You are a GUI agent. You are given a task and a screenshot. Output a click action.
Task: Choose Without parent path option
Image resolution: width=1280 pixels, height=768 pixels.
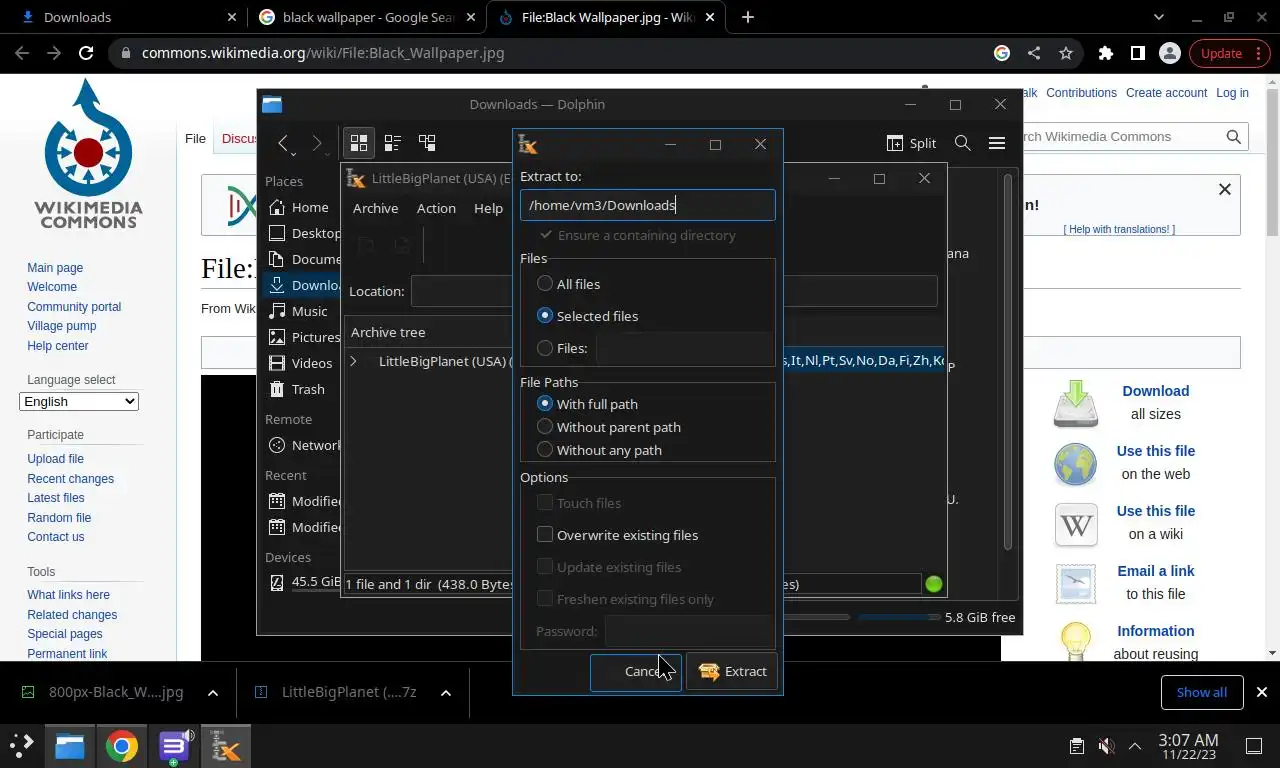pos(545,427)
